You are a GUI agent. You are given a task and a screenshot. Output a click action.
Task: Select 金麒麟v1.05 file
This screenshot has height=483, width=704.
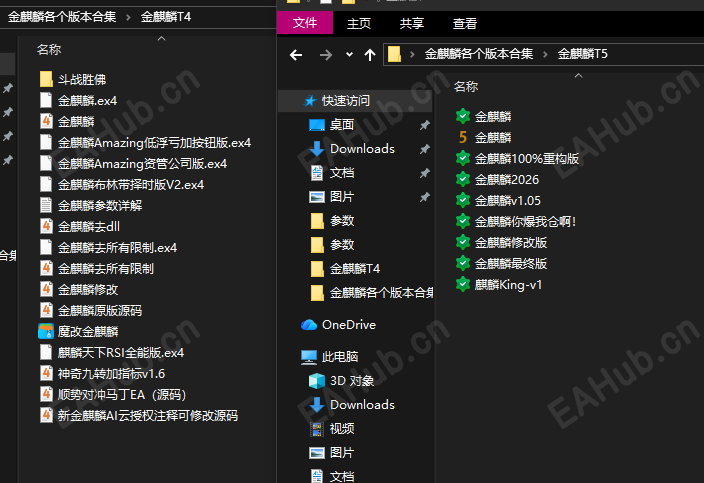pyautogui.click(x=498, y=201)
